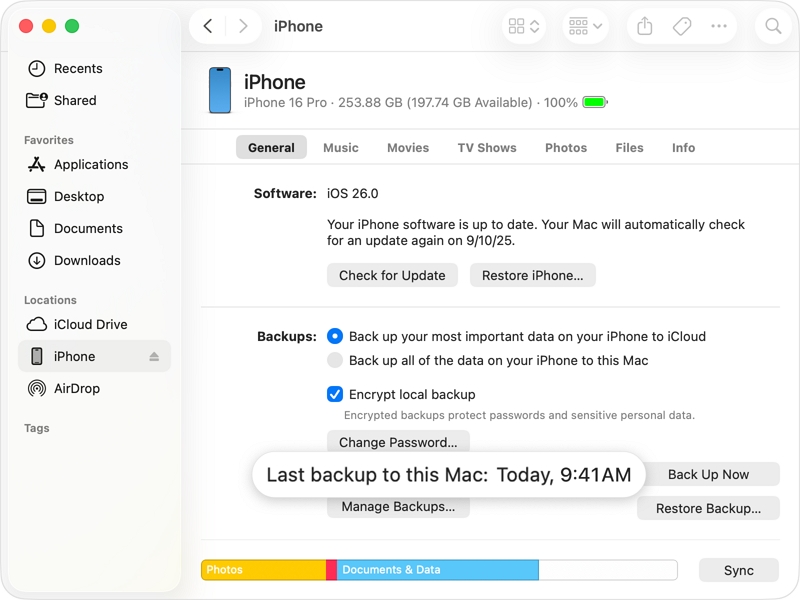Select back up to iCloud radio button
The image size is (800, 600).
335,336
